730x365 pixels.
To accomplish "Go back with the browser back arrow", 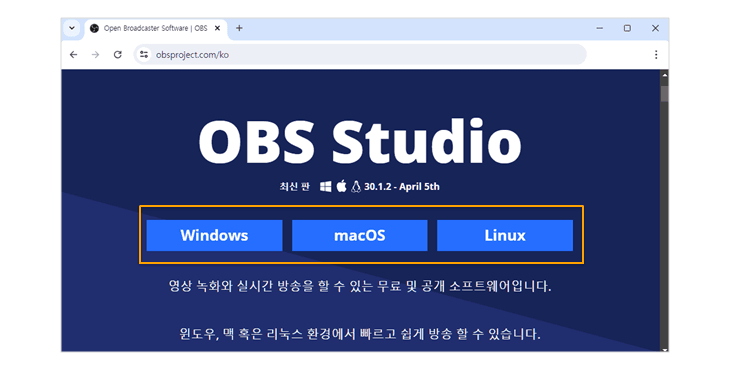I will coord(74,55).
